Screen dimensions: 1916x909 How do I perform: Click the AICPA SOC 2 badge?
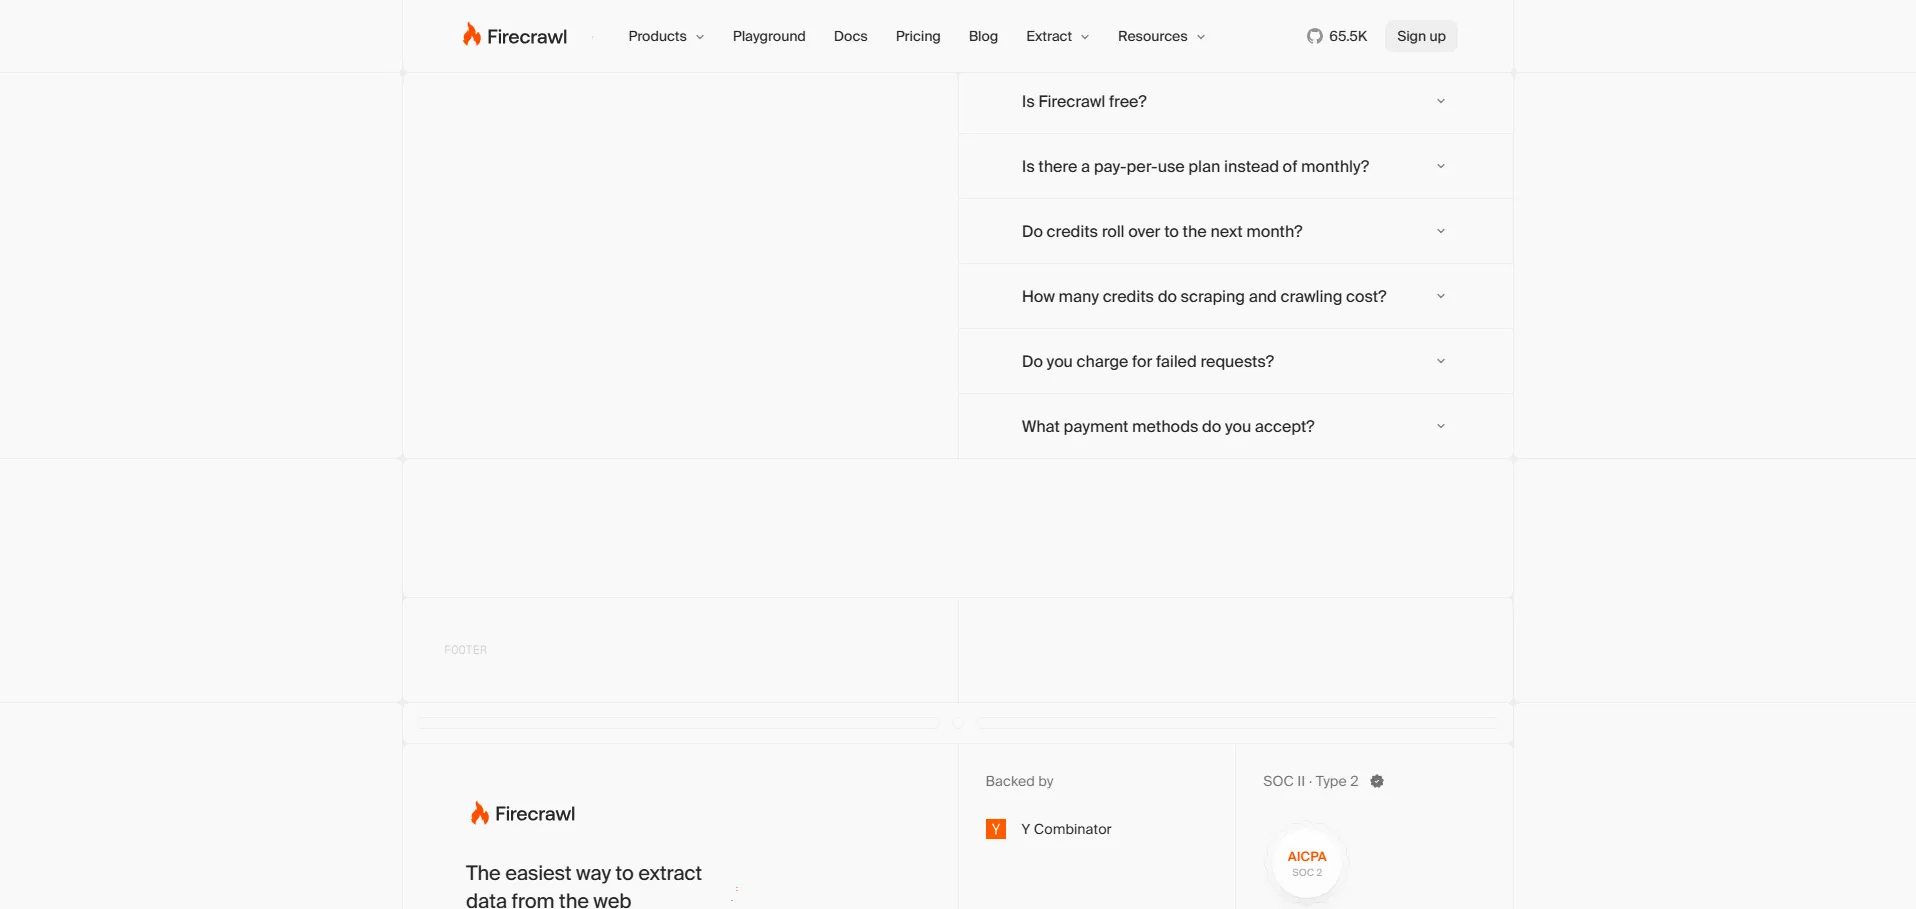pyautogui.click(x=1306, y=862)
